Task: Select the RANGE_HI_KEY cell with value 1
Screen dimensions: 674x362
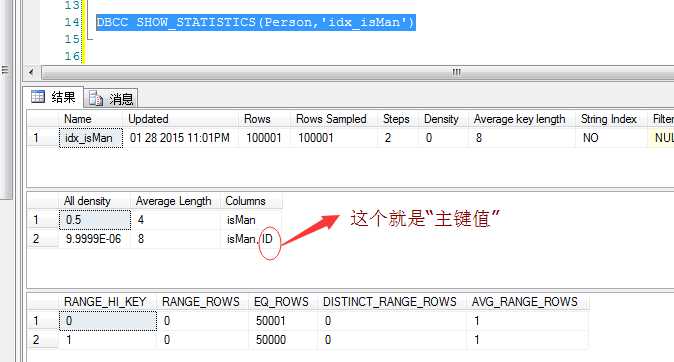Action: 107,340
